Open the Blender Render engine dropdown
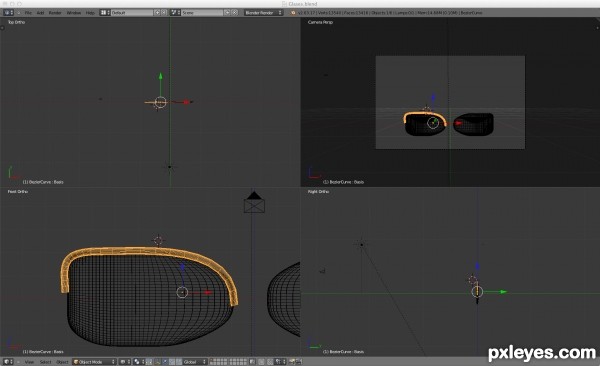Image resolution: width=600 pixels, height=366 pixels. pos(263,13)
